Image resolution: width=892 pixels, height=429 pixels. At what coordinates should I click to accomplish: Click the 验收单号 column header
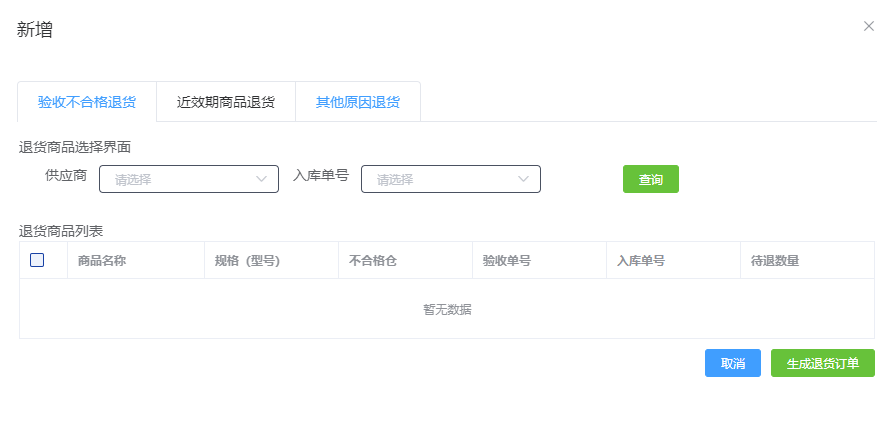tap(506, 261)
